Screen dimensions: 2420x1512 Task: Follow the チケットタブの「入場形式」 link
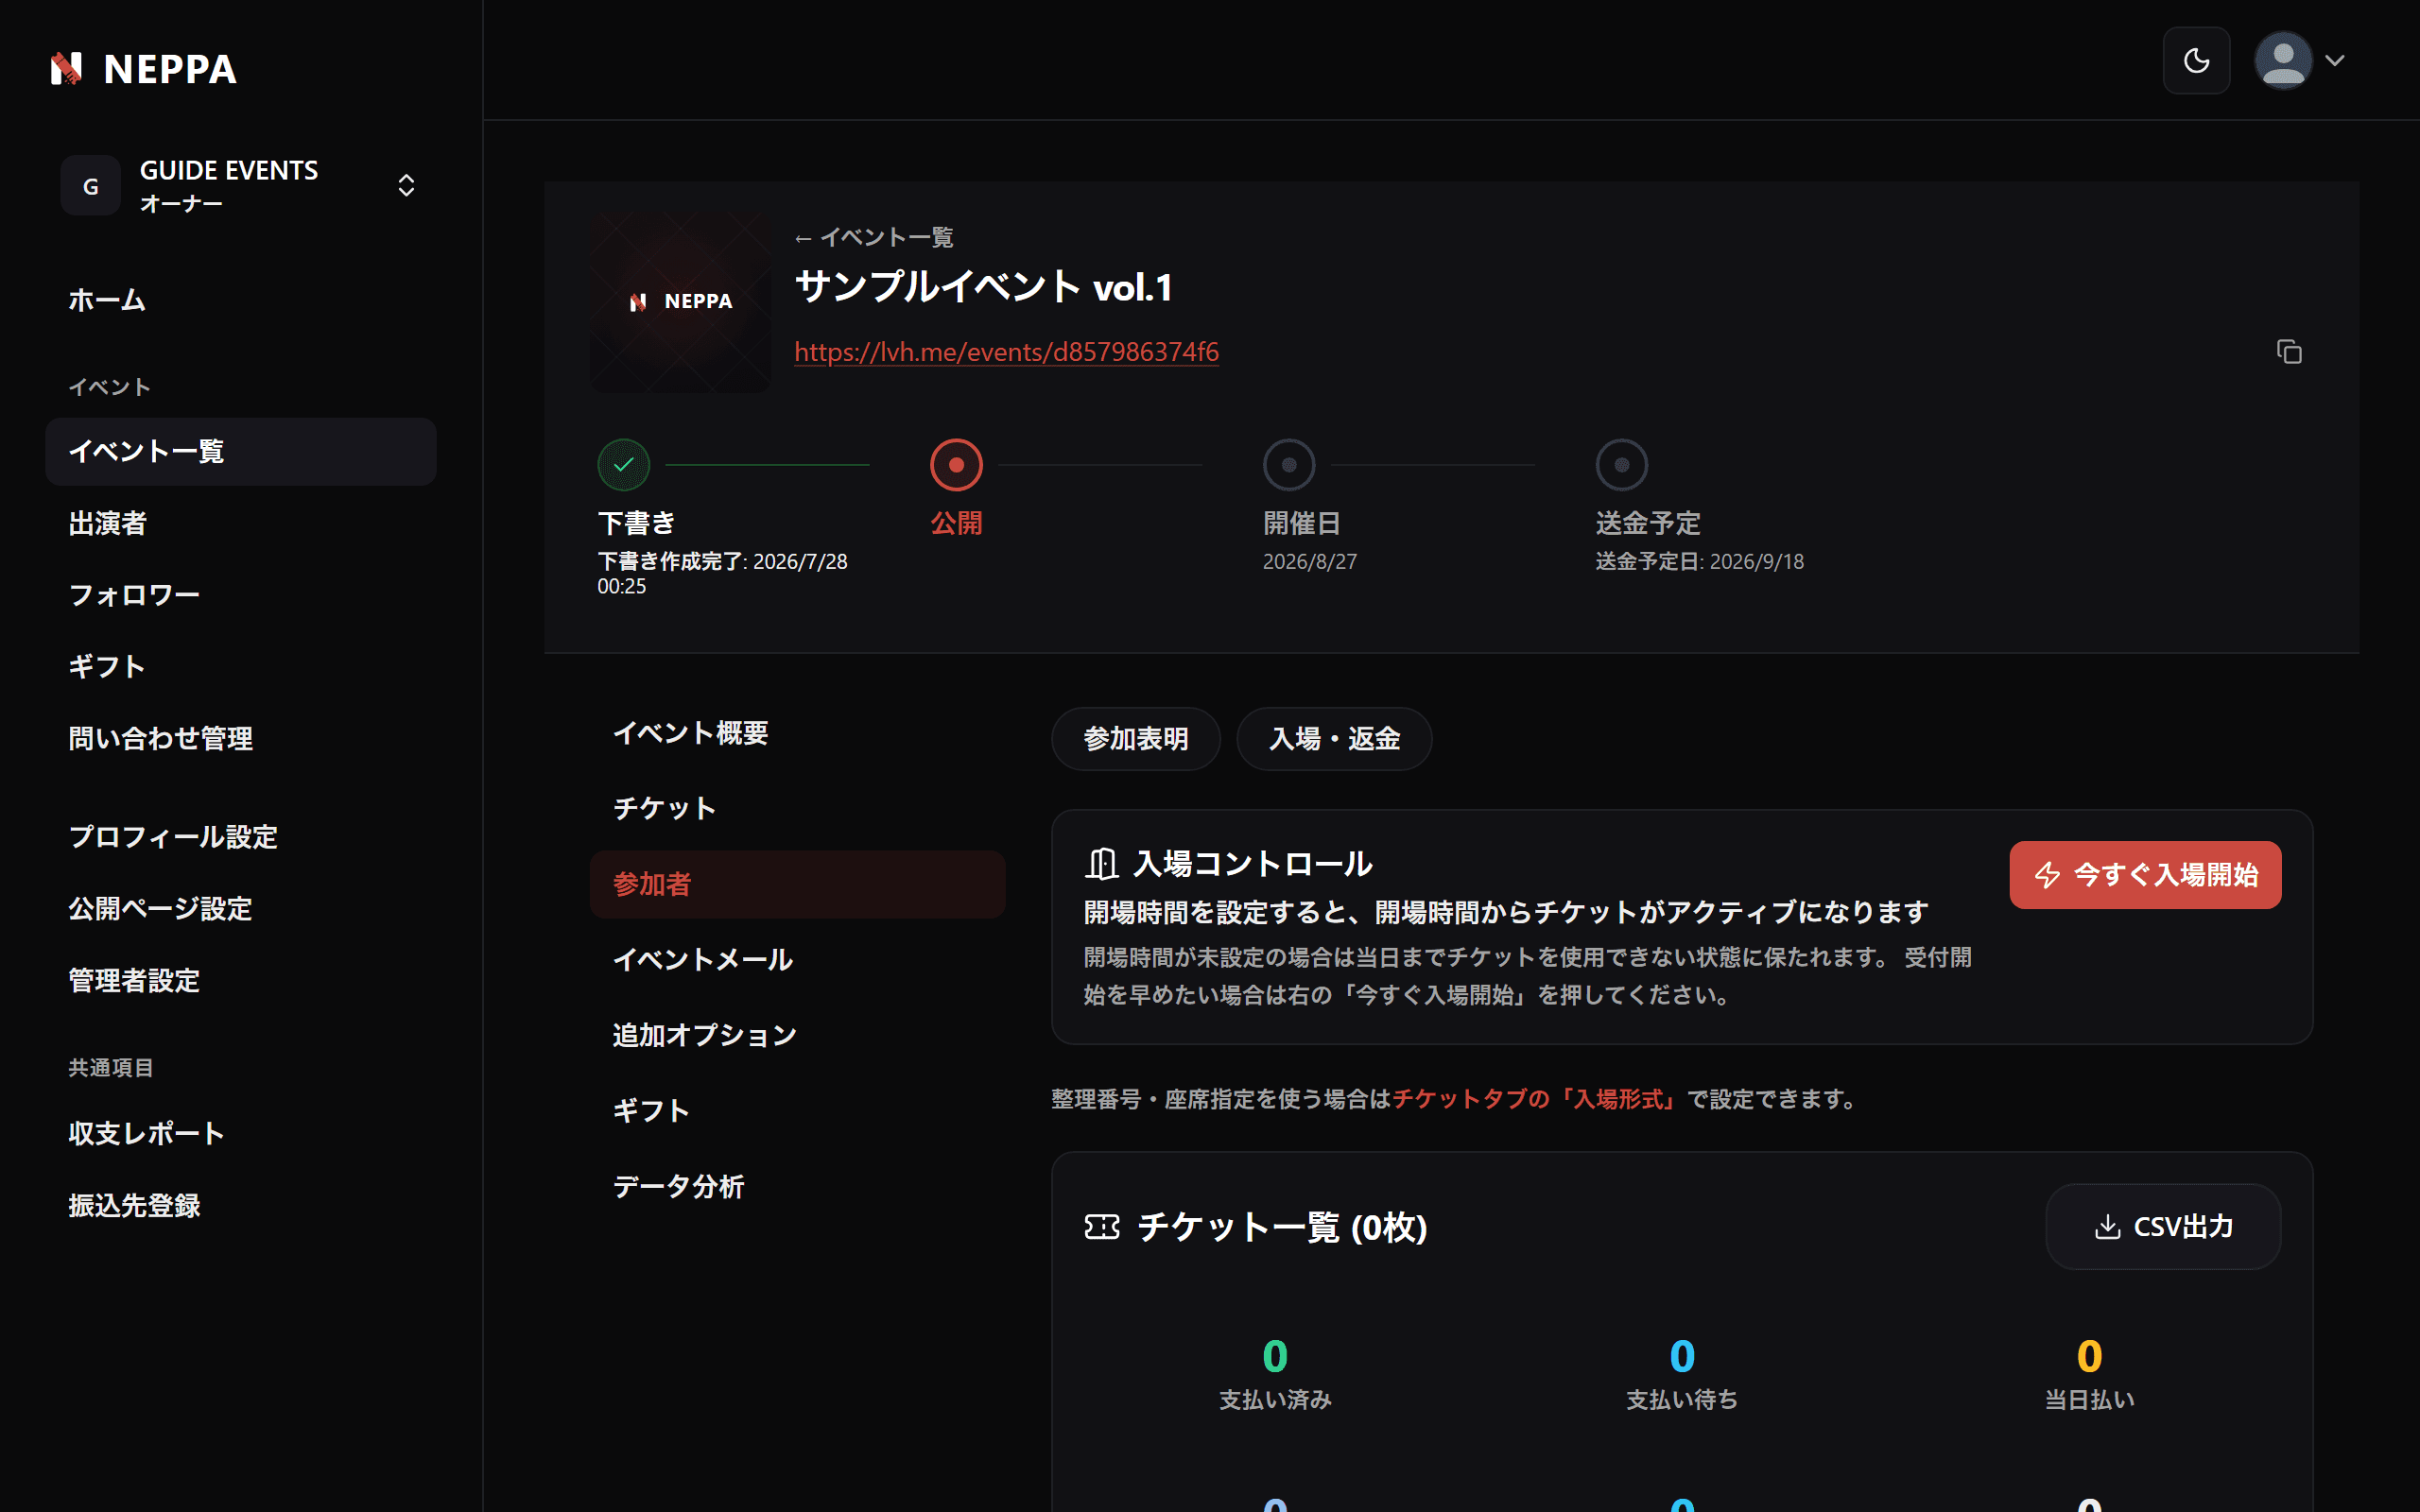pyautogui.click(x=1534, y=1099)
